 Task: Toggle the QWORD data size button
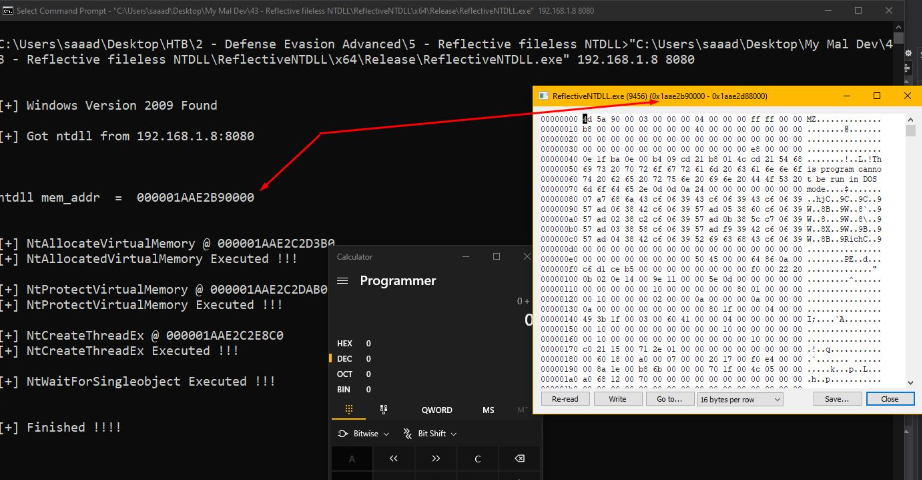tap(436, 410)
